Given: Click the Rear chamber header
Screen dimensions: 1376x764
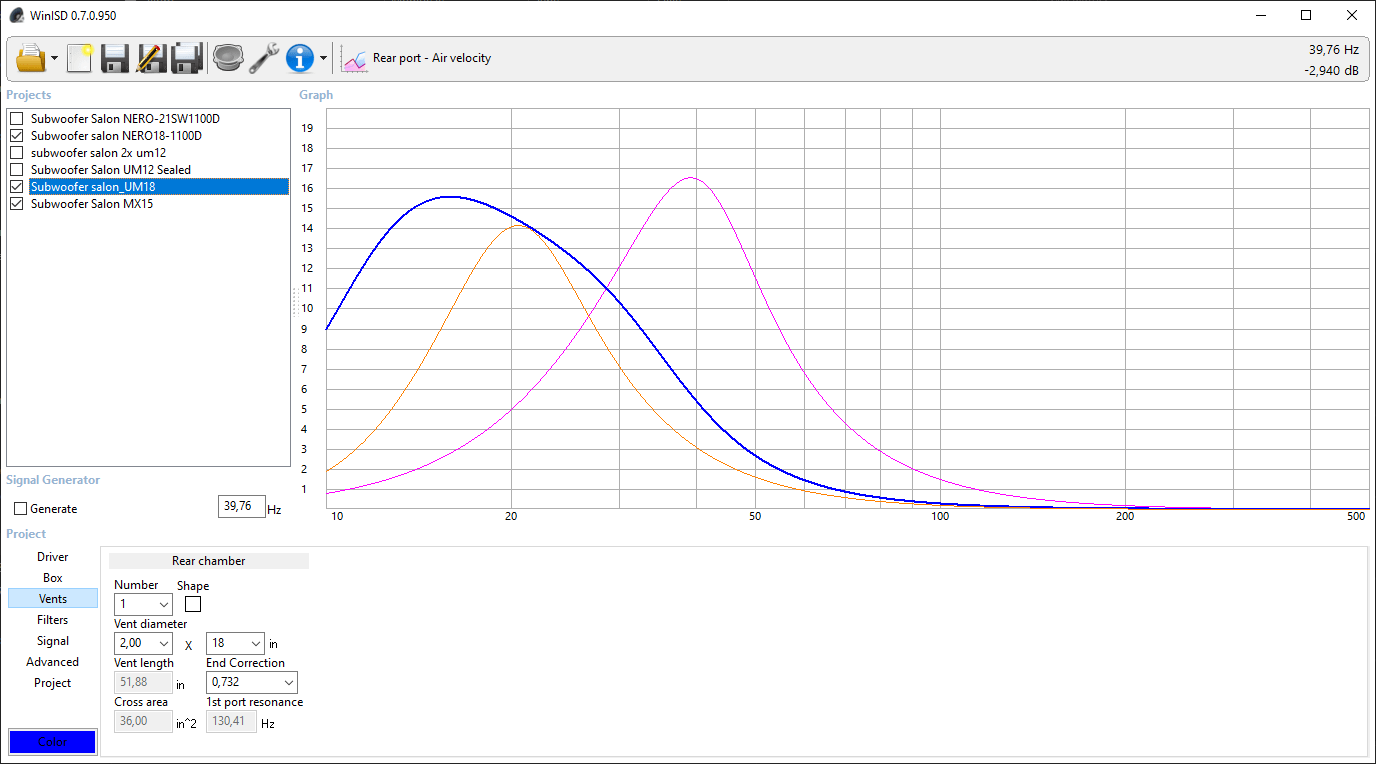Looking at the screenshot, I should 209,561.
